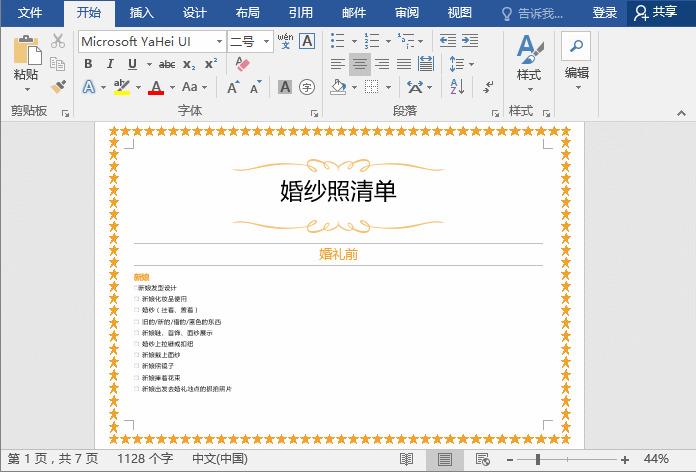This screenshot has width=696, height=472.
Task: Toggle character shading
Action: pos(285,87)
